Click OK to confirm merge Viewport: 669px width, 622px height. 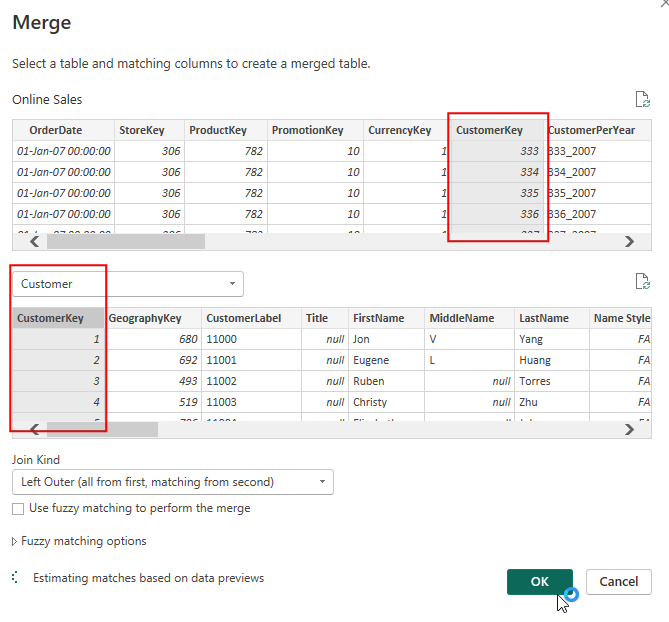coord(539,582)
